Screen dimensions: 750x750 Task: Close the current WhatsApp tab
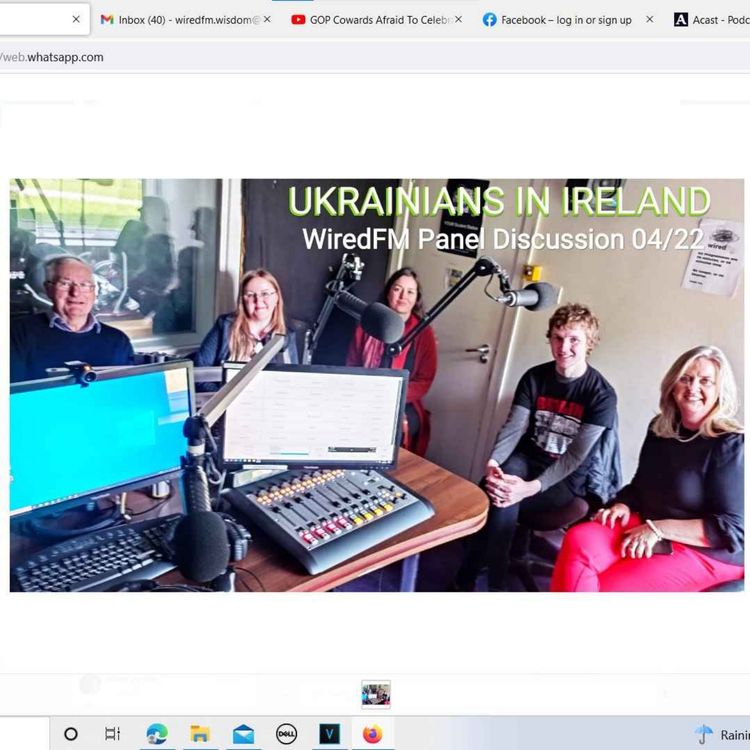coord(76,19)
